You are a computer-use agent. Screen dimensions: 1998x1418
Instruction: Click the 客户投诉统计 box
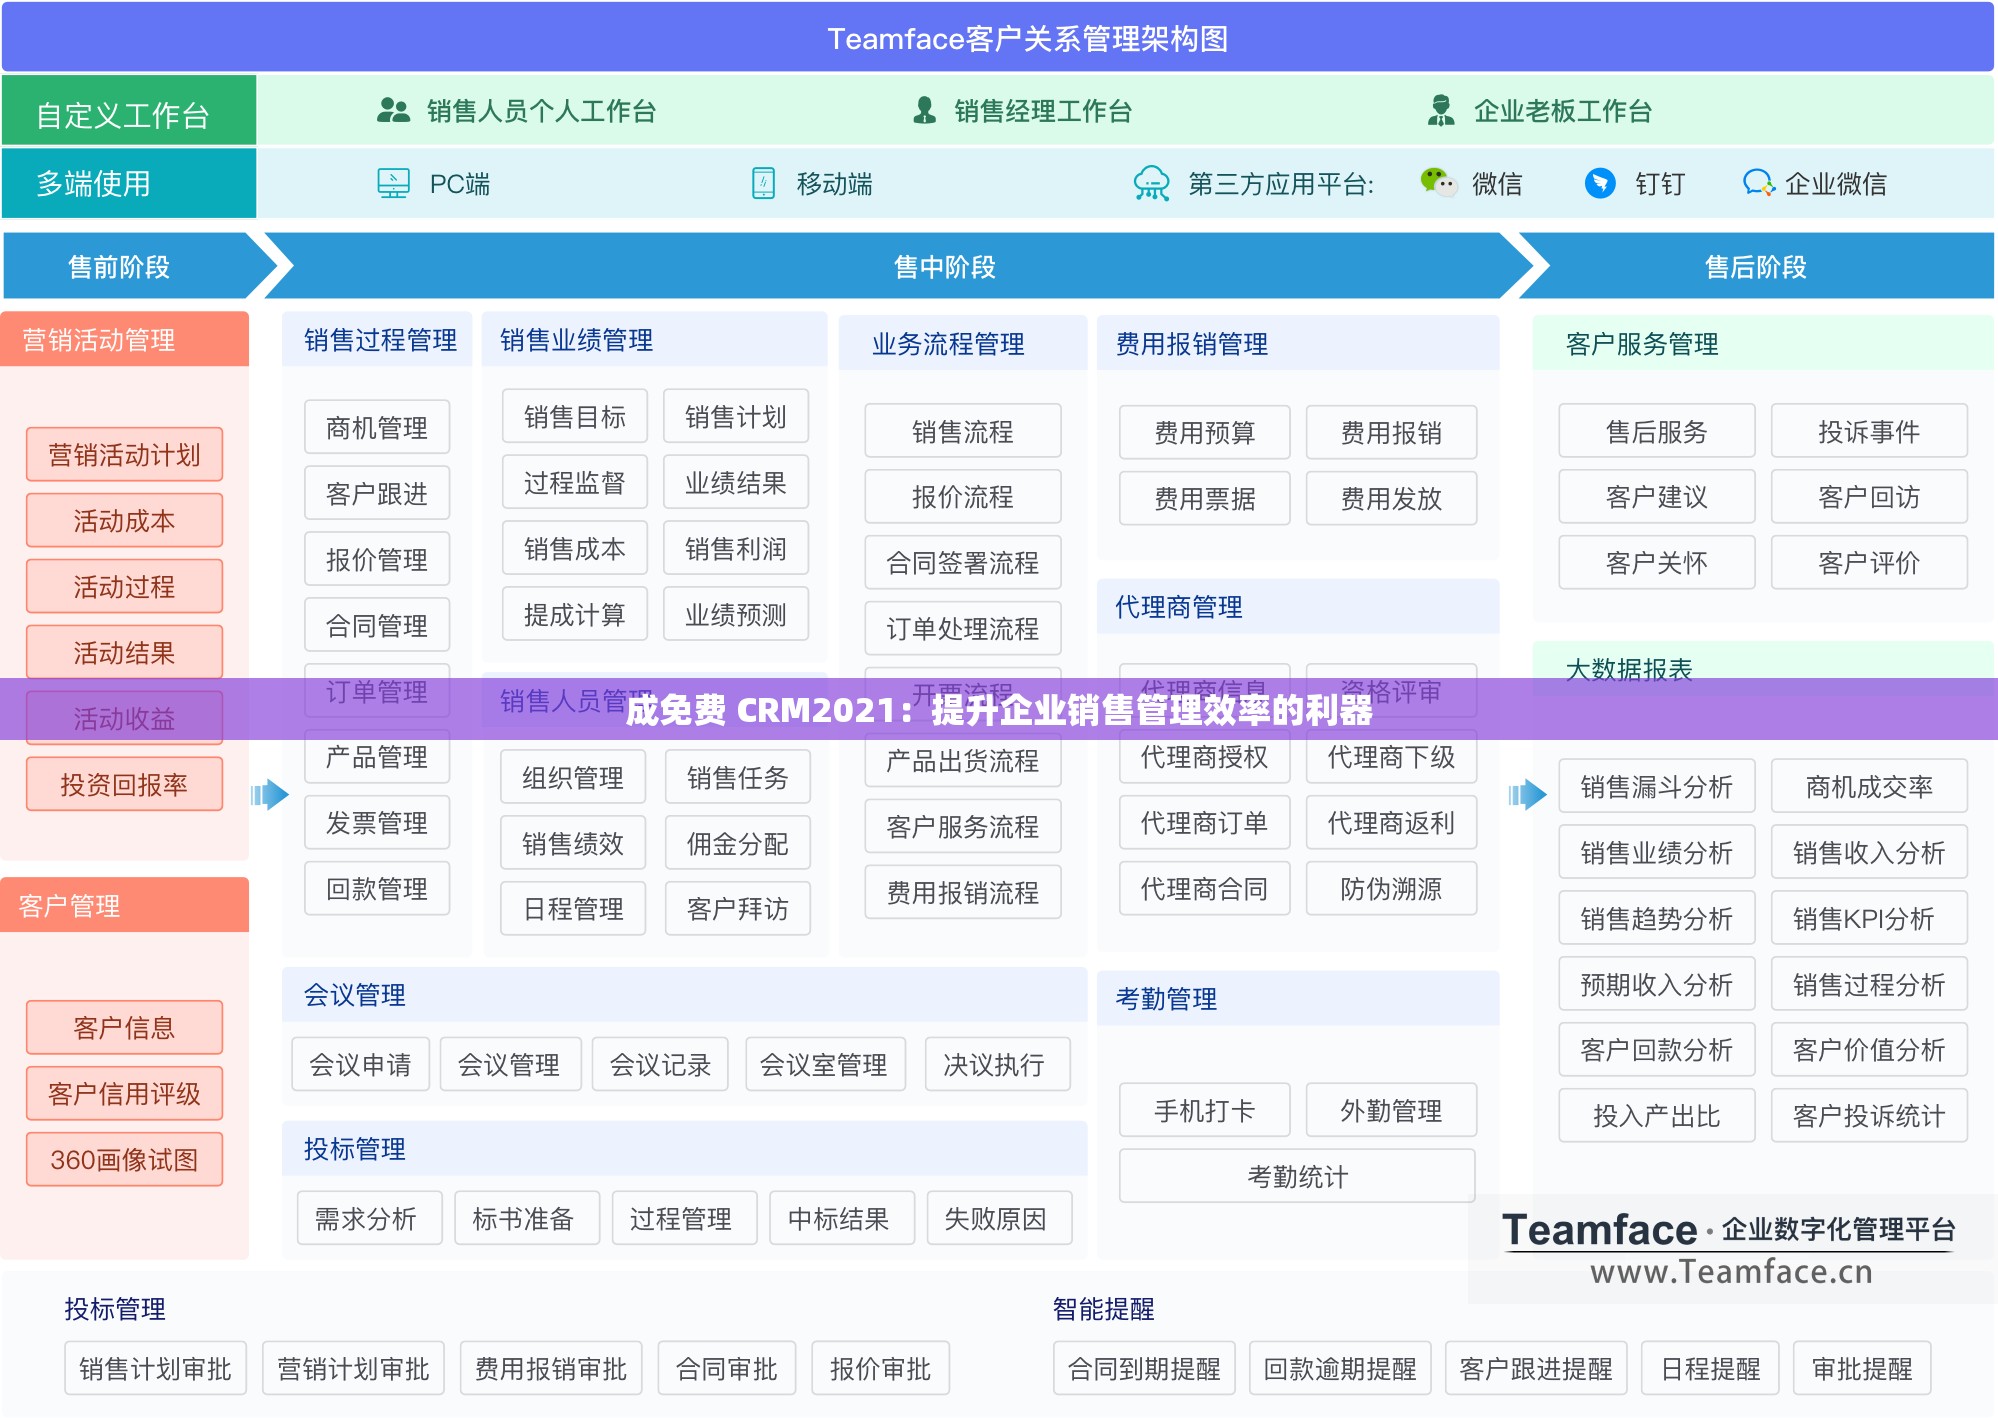click(1870, 1115)
